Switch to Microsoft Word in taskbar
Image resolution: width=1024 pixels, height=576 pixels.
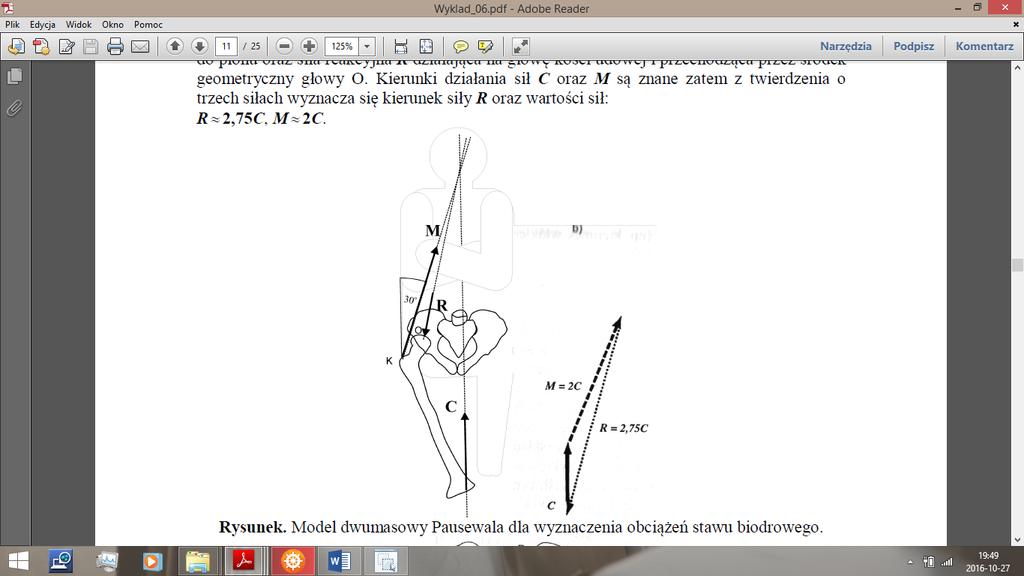[x=340, y=562]
